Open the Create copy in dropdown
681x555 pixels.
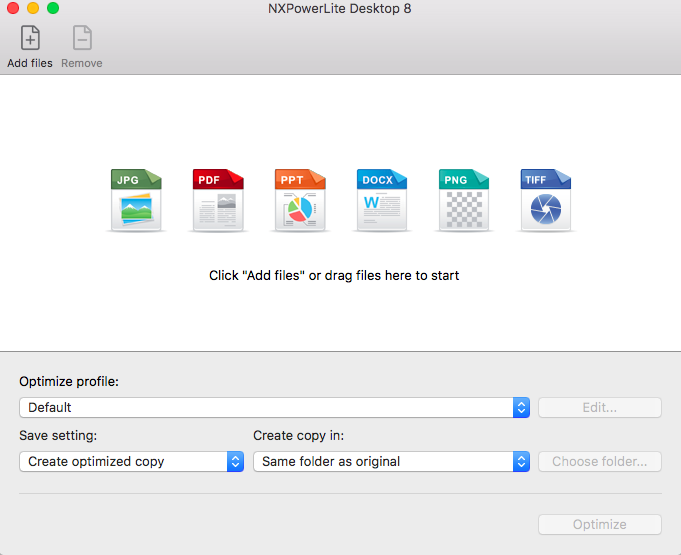pyautogui.click(x=391, y=461)
